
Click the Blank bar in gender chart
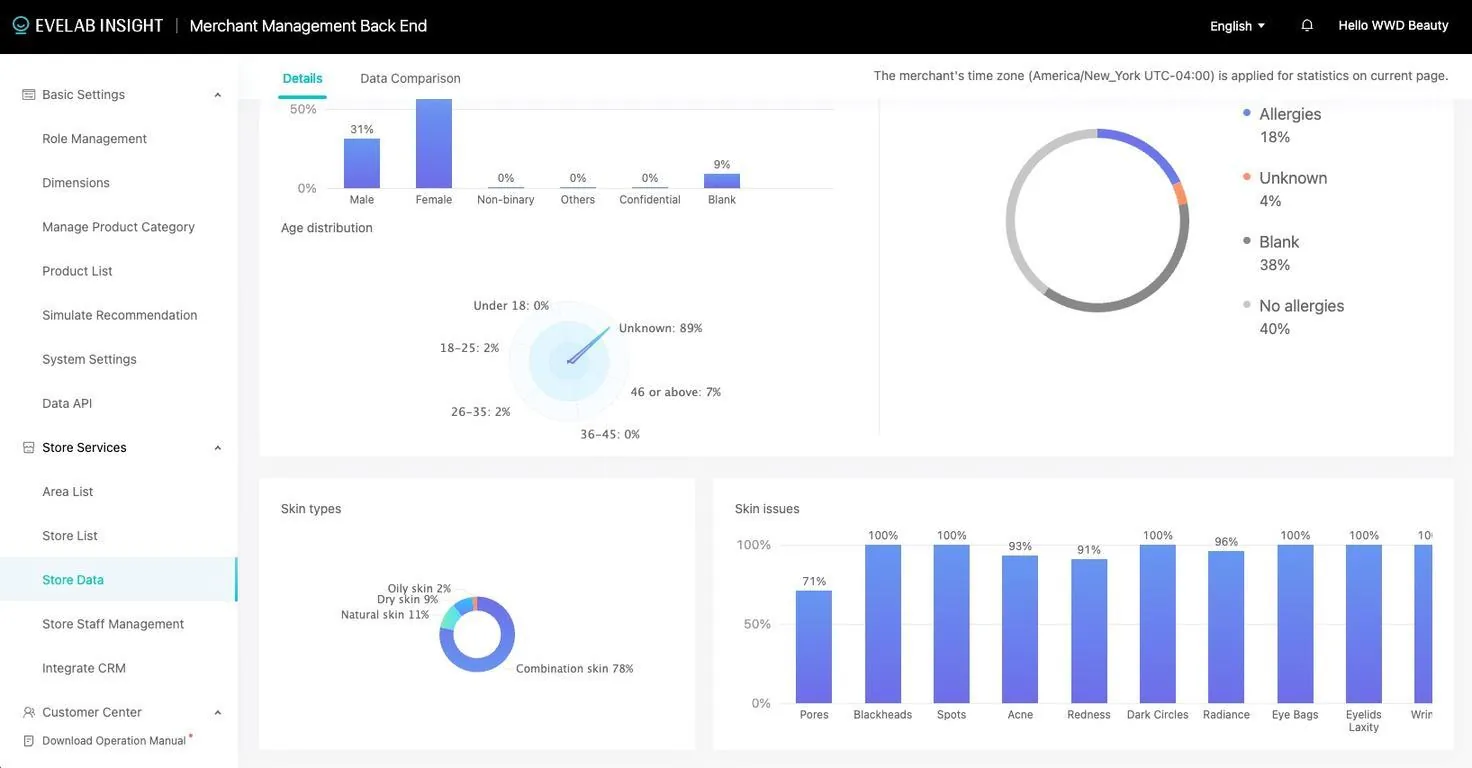(722, 181)
